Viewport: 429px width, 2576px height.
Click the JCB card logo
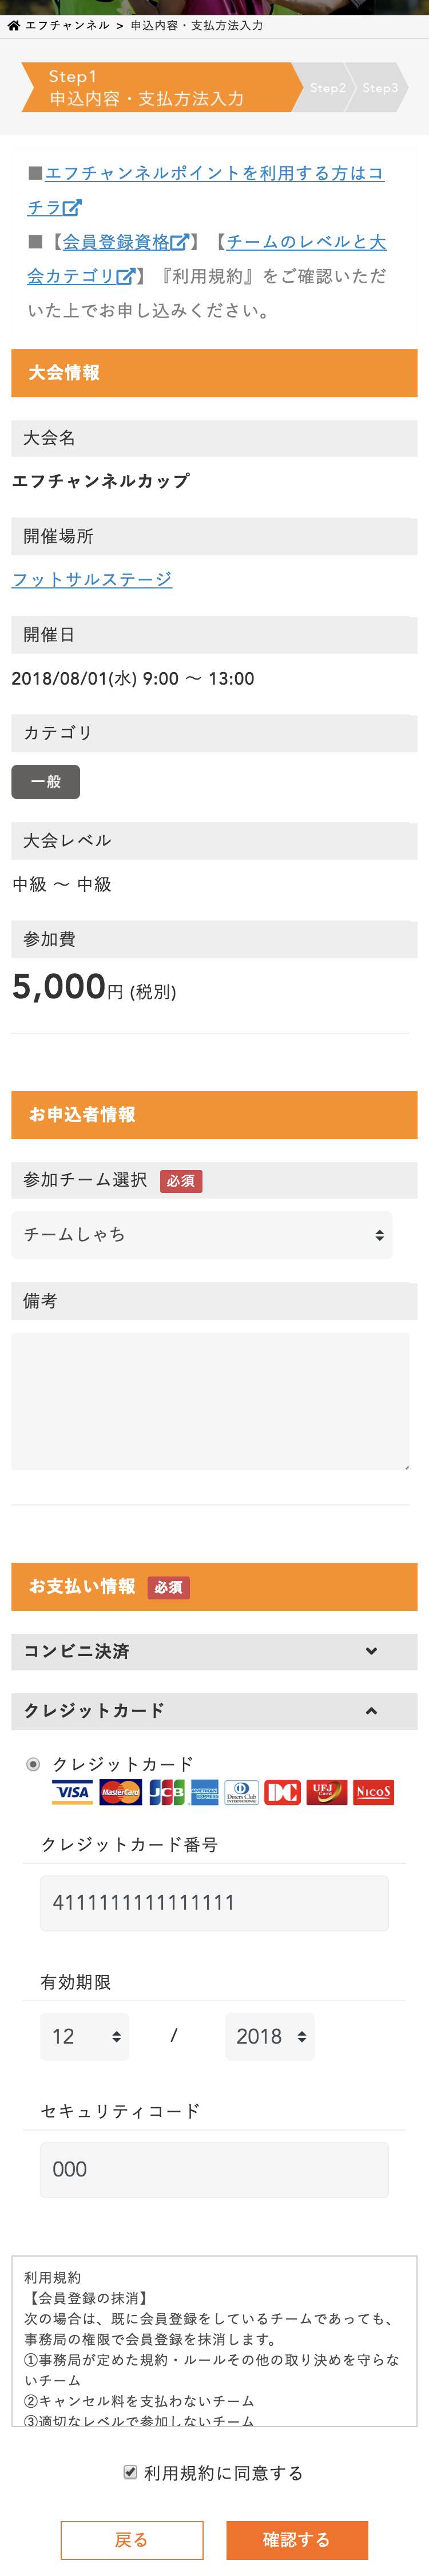point(166,1792)
